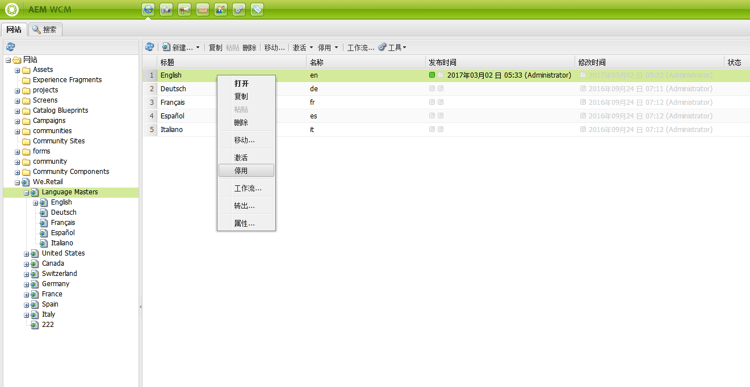Click the Campaigns folder icon in tree
This screenshot has height=387, width=750.
point(26,121)
